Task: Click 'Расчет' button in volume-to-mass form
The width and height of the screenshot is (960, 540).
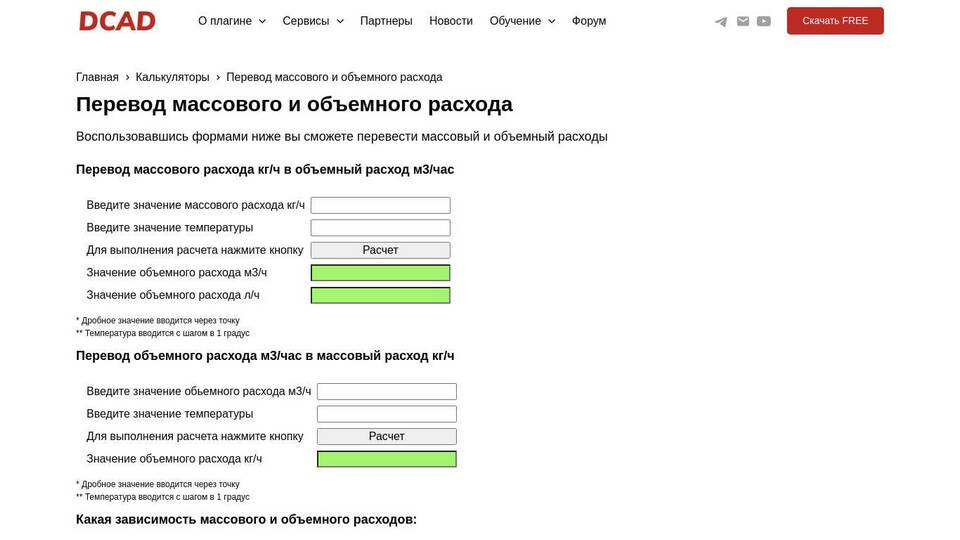Action: click(386, 436)
